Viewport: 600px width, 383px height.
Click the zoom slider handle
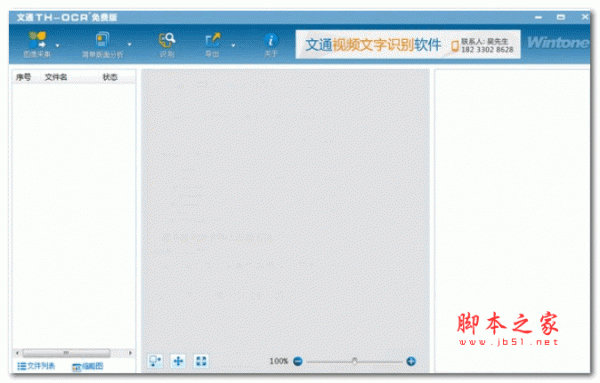[355, 361]
